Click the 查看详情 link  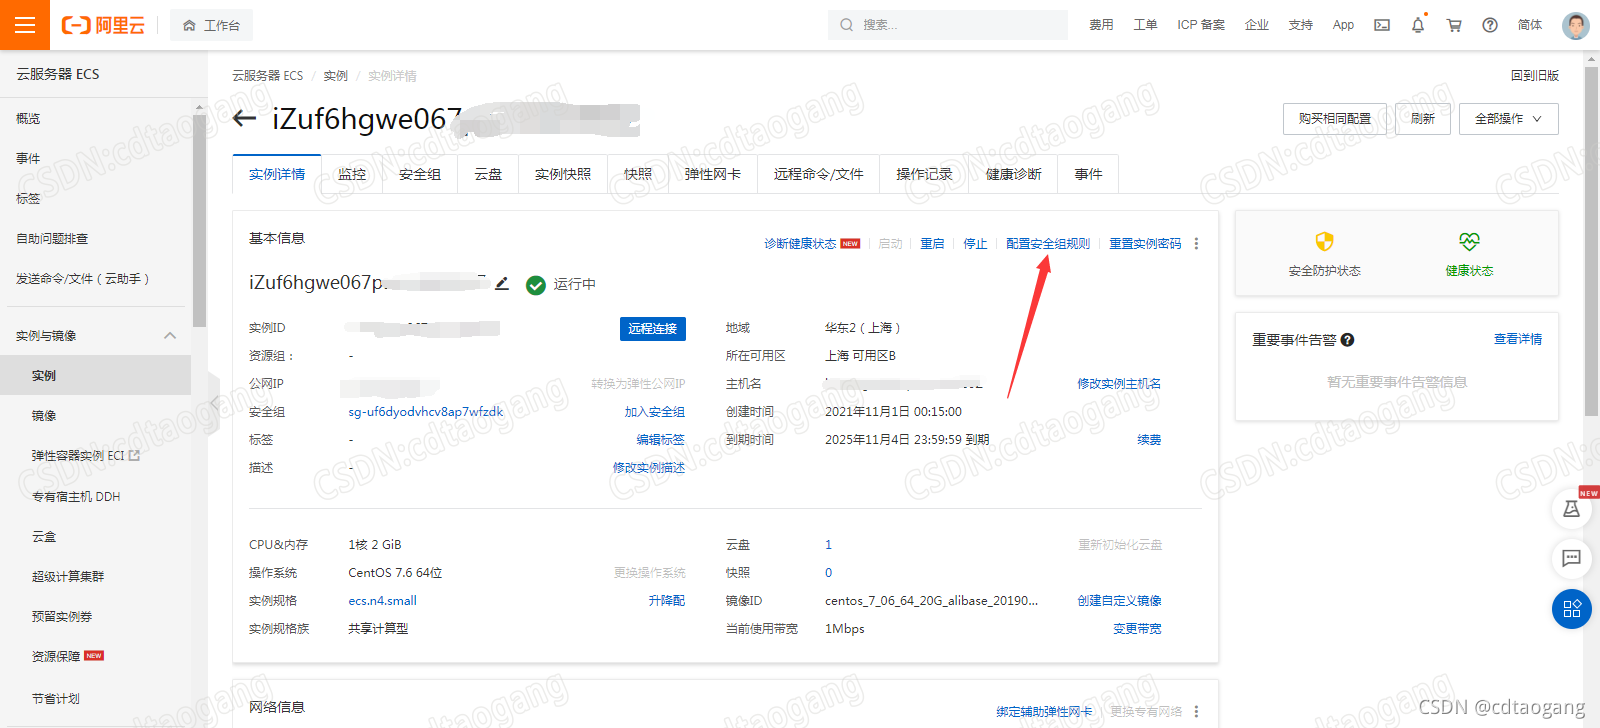[1518, 340]
